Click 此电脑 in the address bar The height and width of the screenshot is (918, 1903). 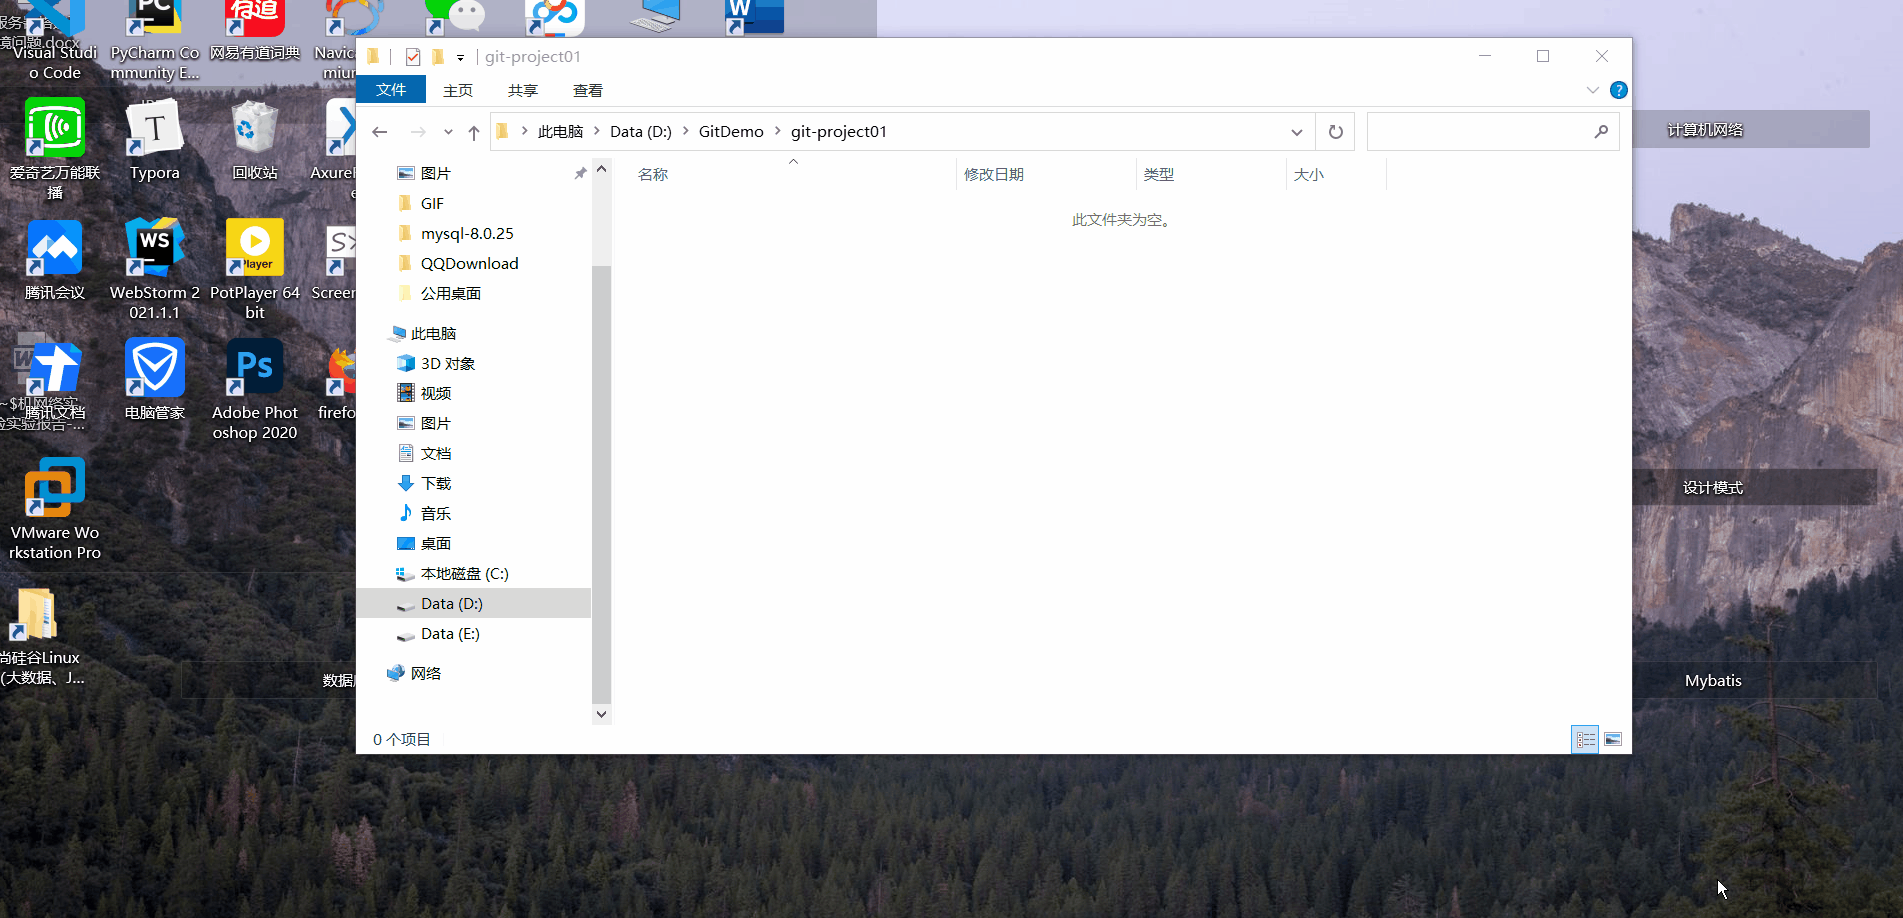tap(560, 132)
